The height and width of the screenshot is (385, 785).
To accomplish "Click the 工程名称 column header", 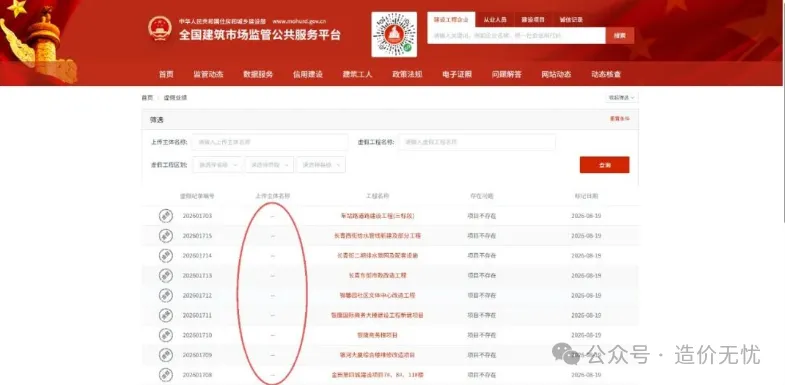I will point(377,196).
